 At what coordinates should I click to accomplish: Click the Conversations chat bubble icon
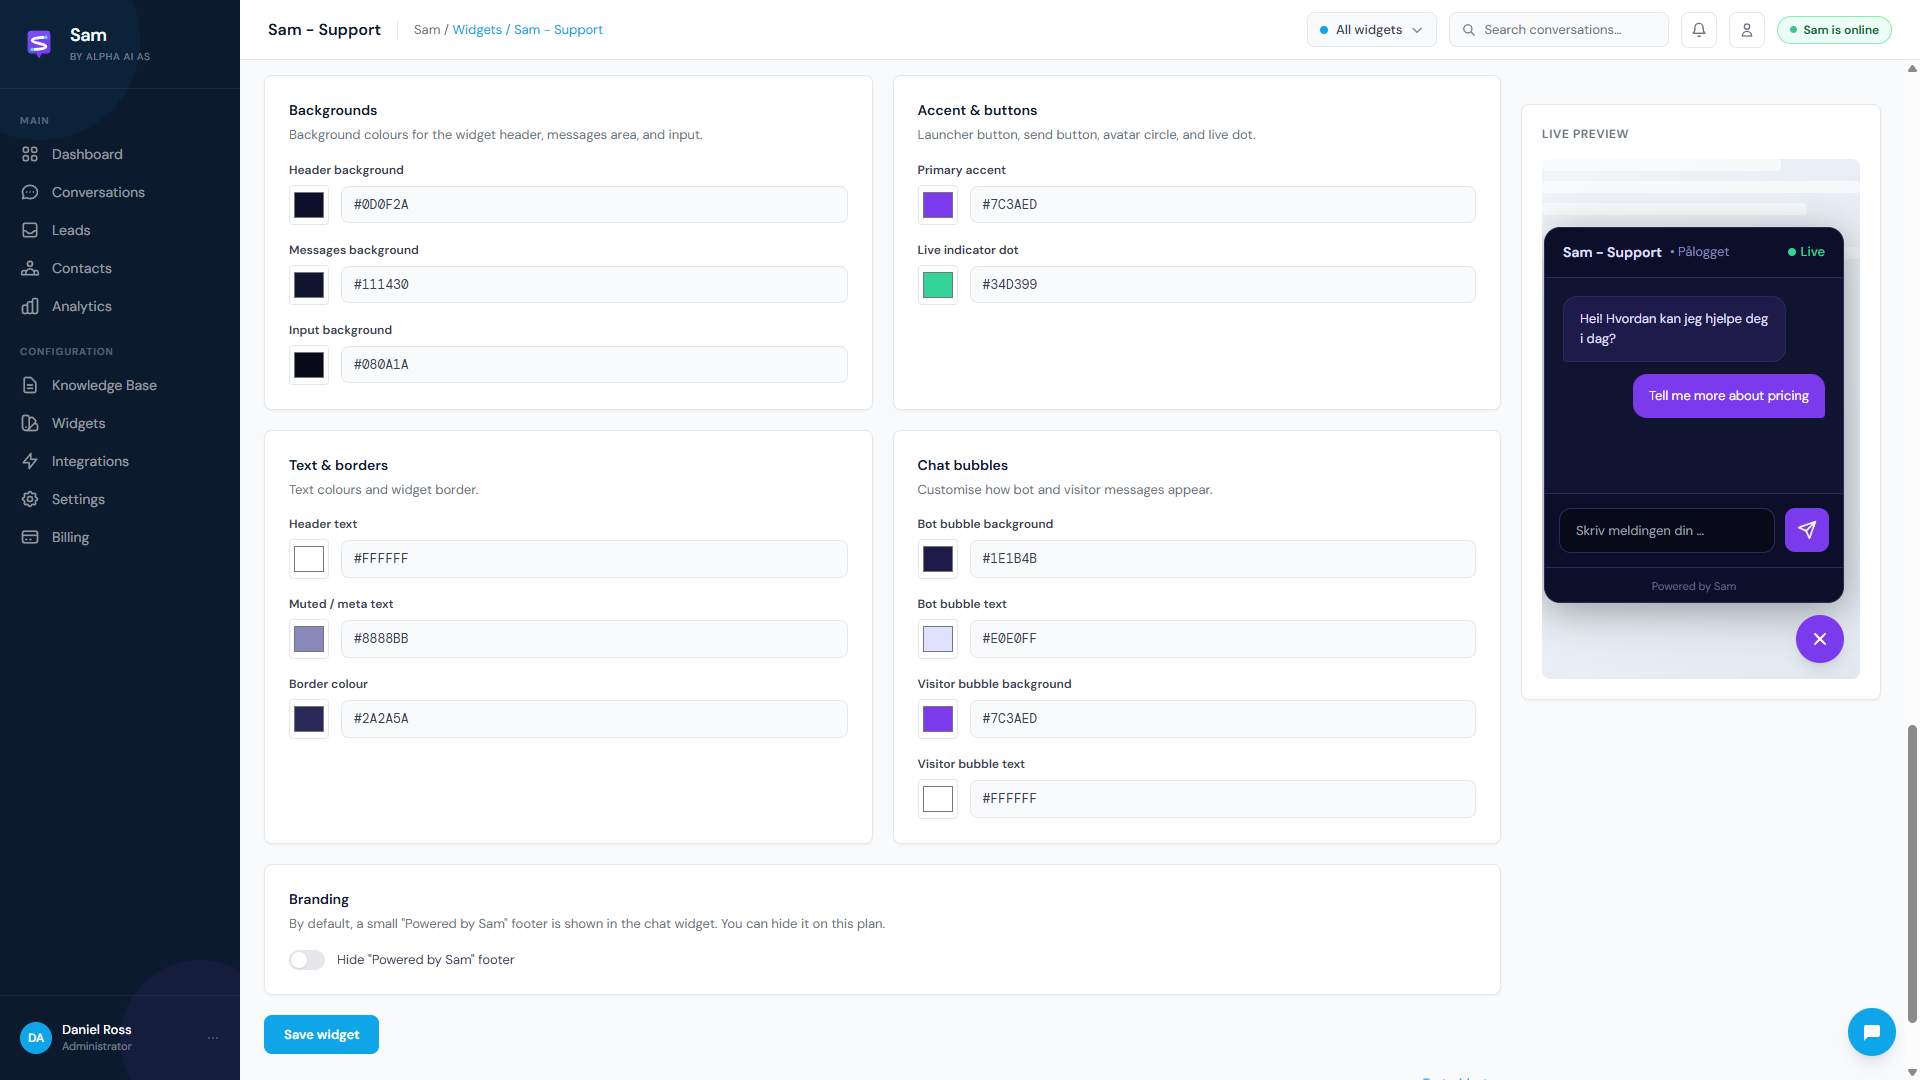30,192
